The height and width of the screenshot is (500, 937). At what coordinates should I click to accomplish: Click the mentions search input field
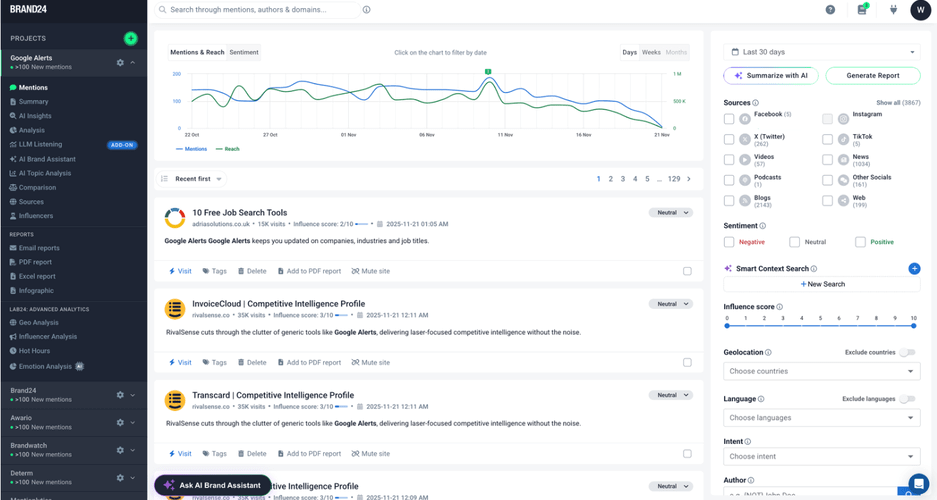(x=258, y=10)
